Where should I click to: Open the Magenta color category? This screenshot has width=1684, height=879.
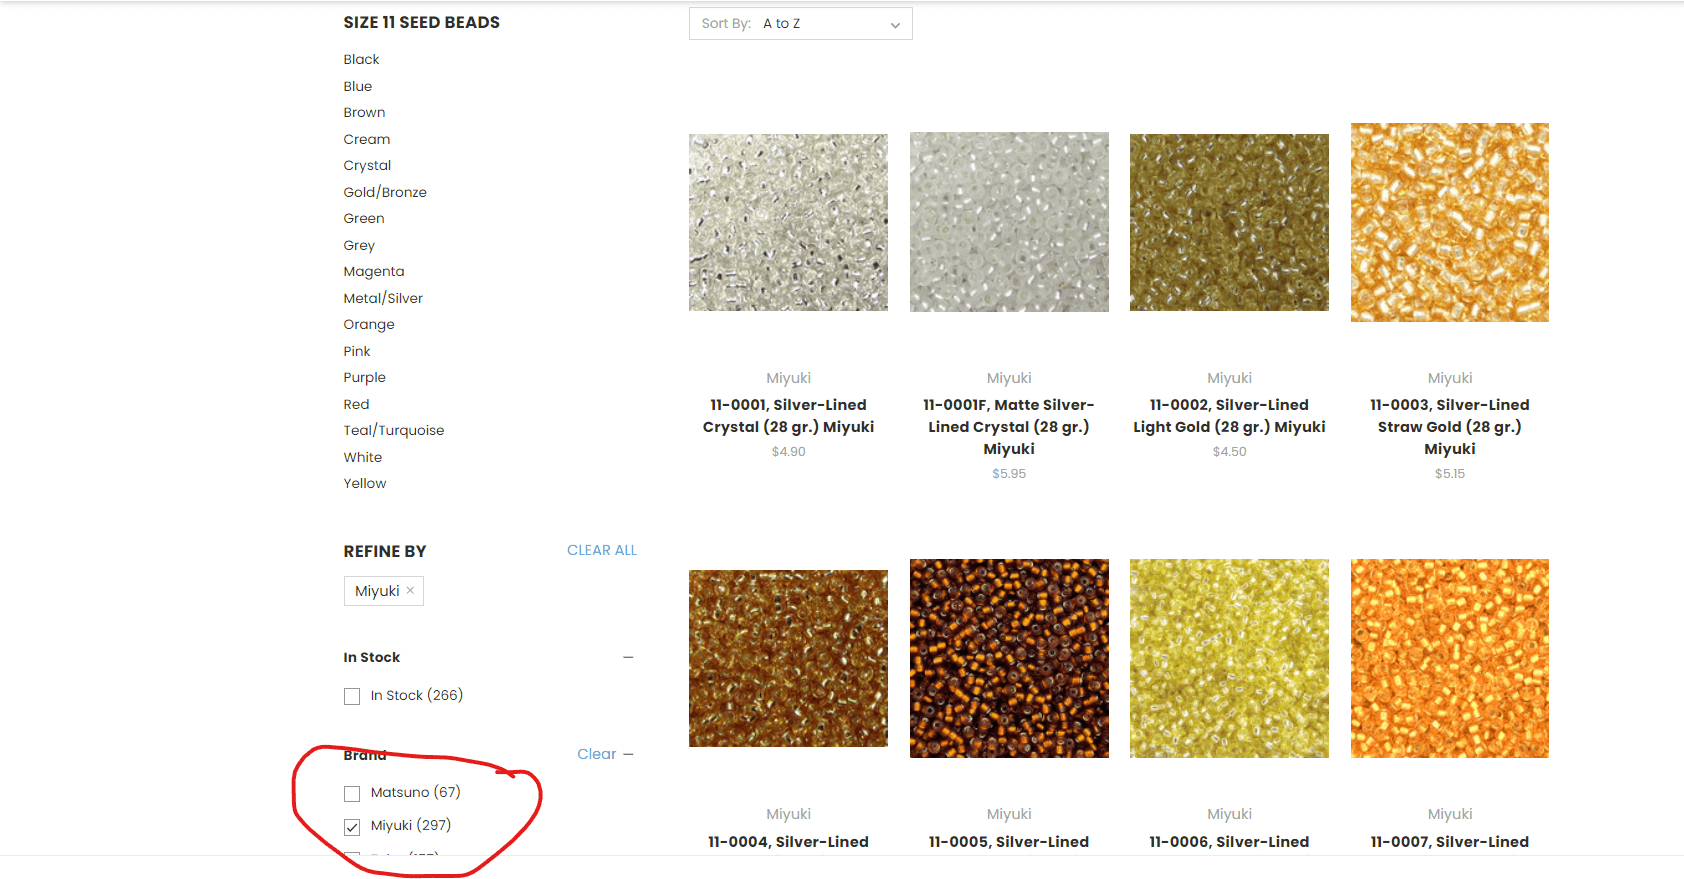point(374,271)
